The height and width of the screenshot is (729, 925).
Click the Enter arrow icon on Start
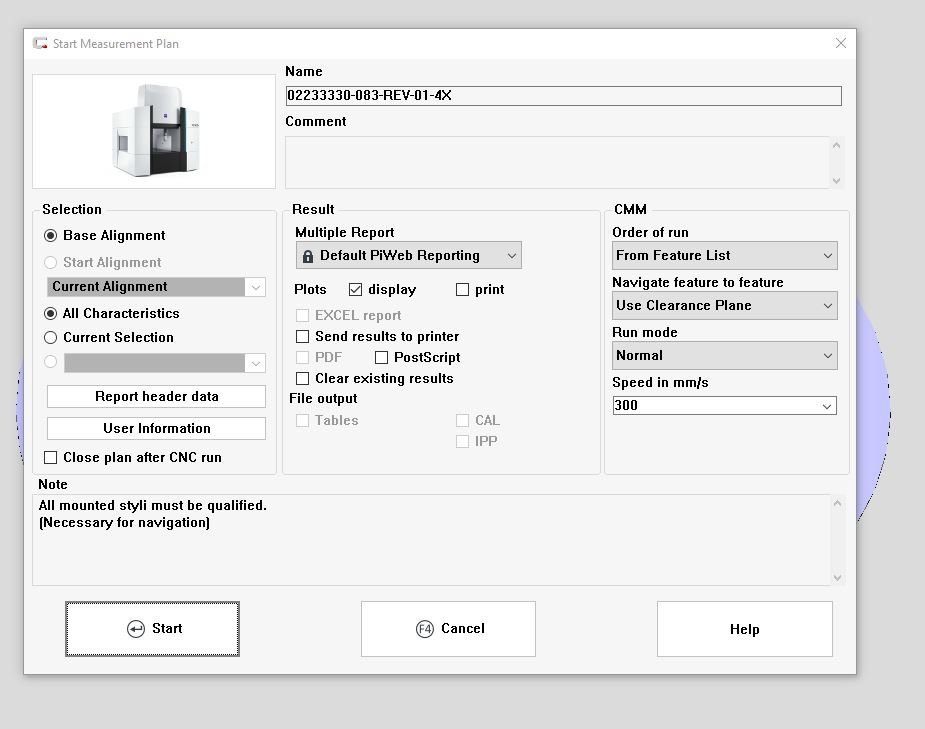pyautogui.click(x=136, y=629)
